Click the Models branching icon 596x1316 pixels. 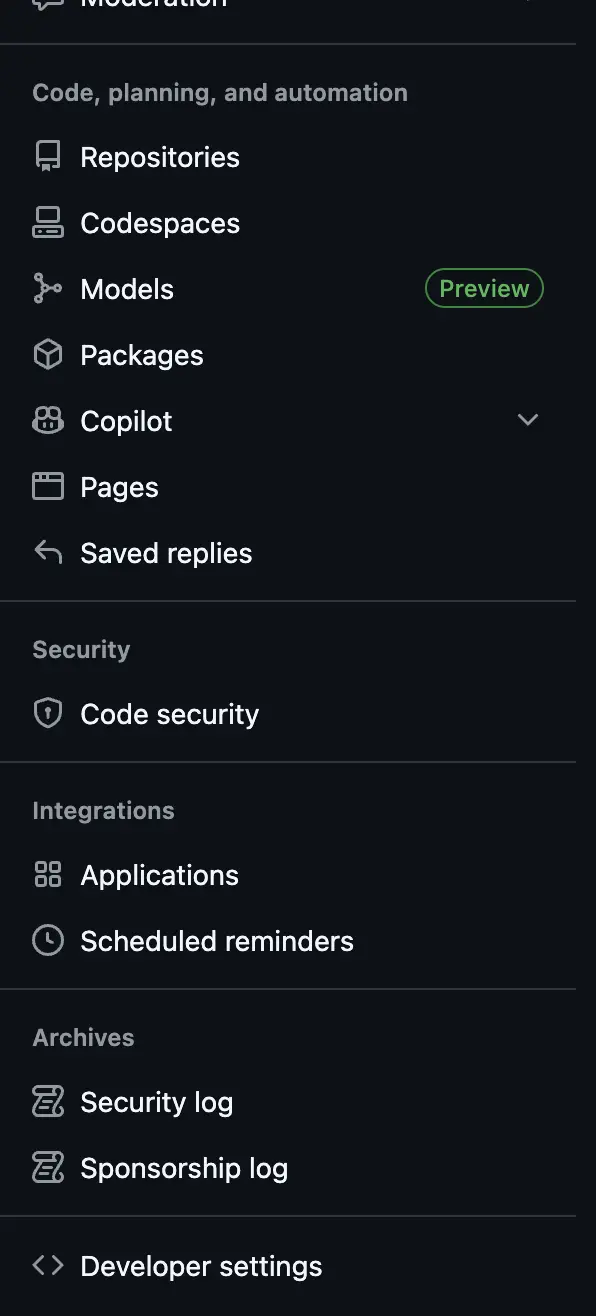point(46,287)
